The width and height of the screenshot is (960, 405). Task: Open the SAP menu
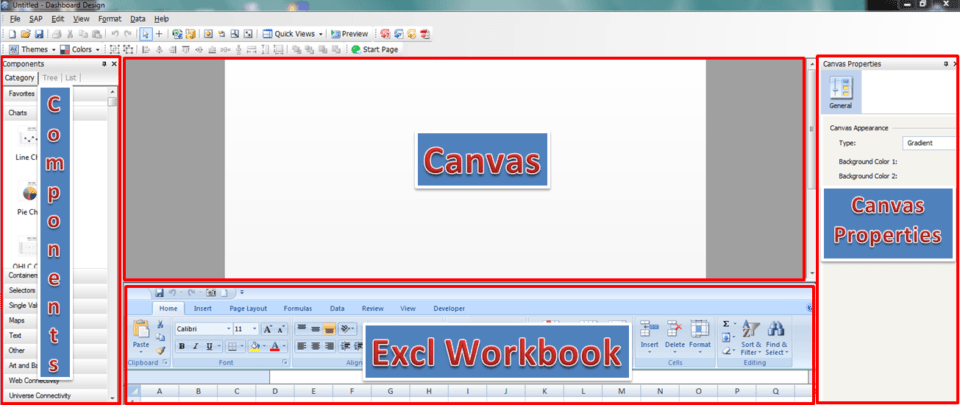[36, 19]
